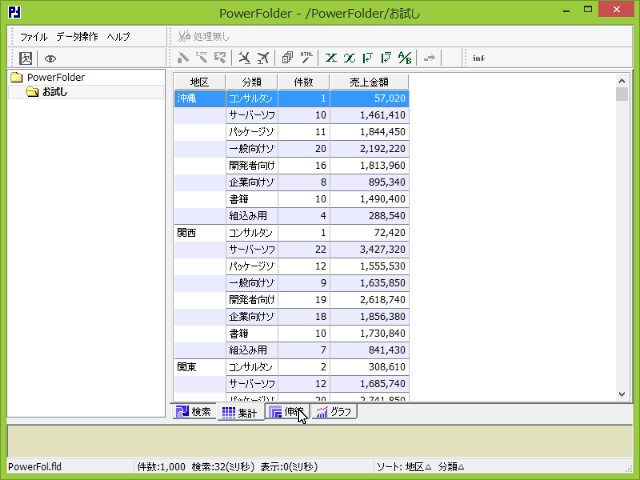
Task: Toggle the eye visibility icon
Action: [50, 59]
